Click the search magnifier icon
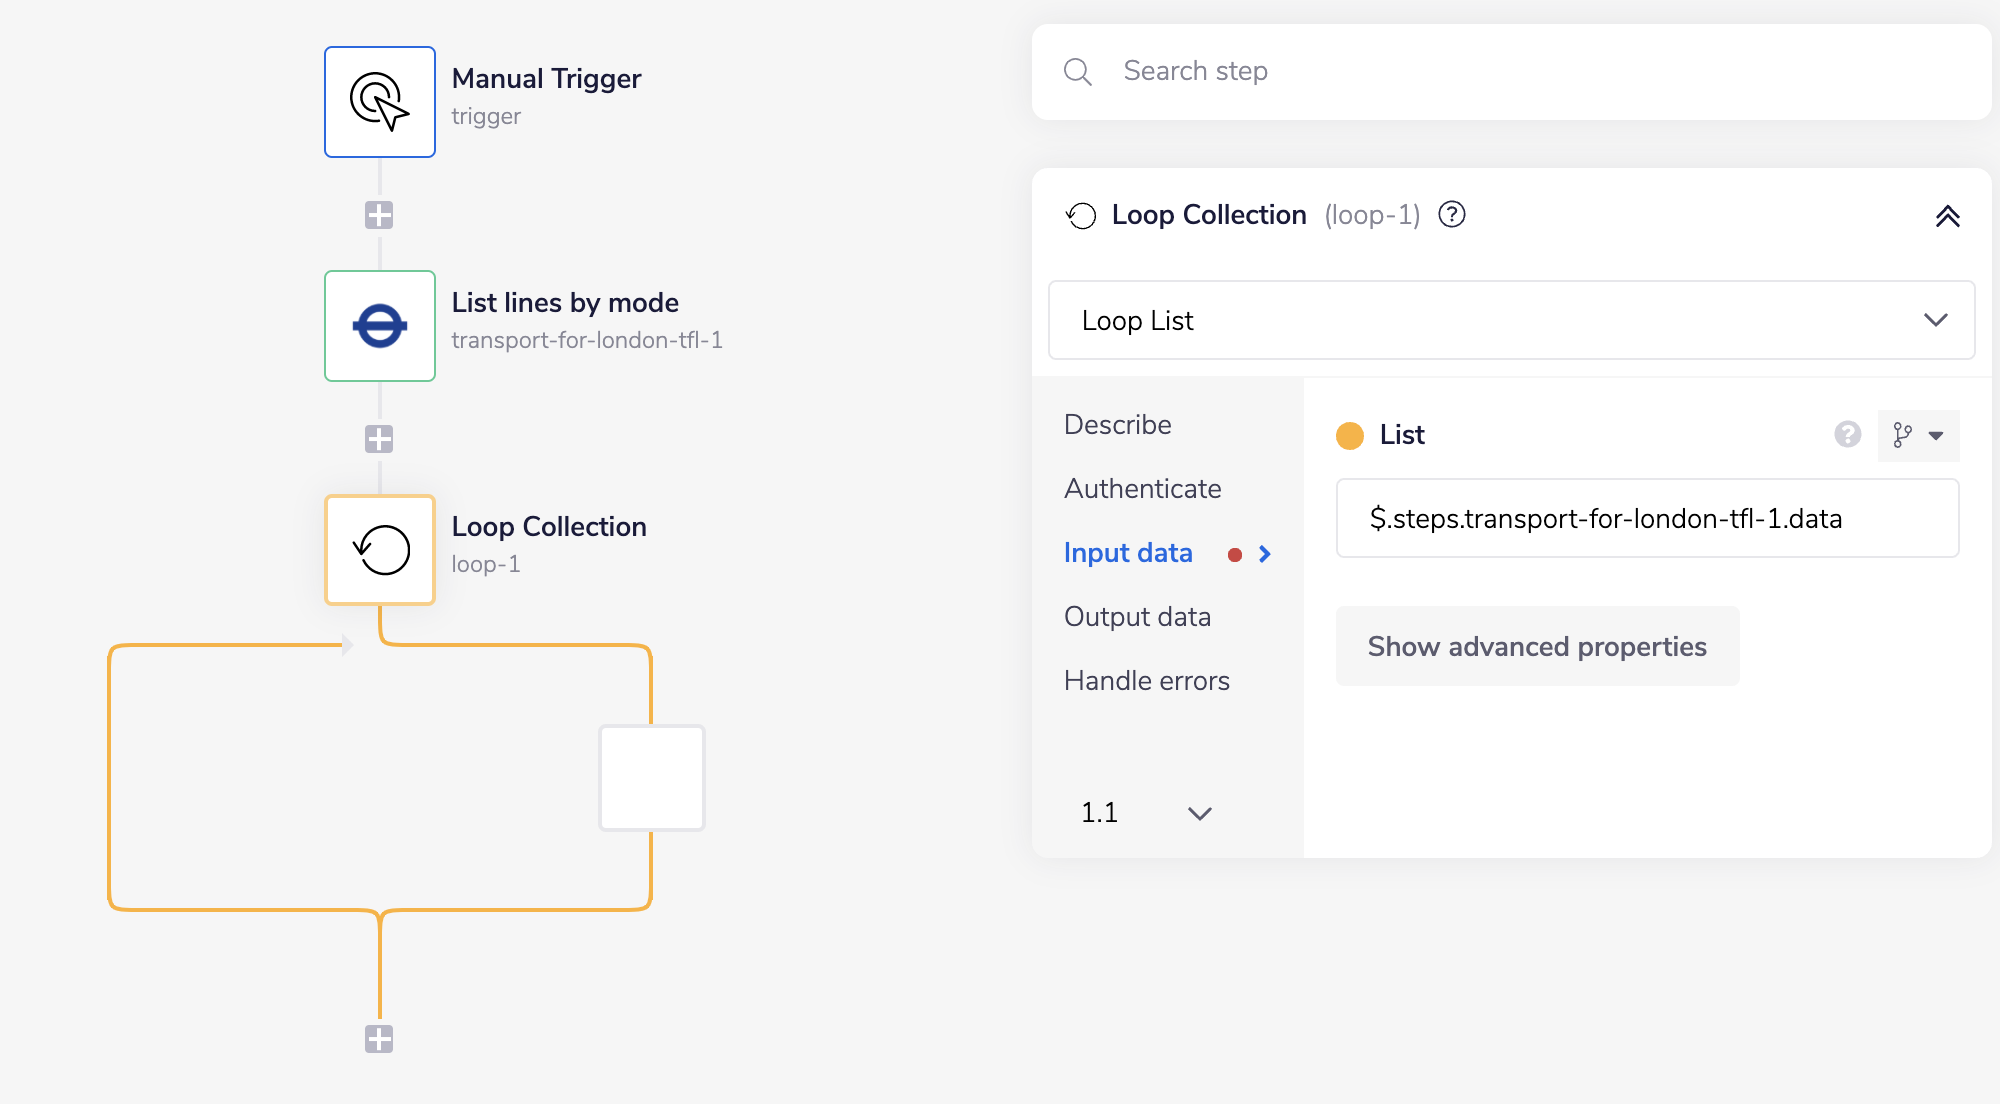The width and height of the screenshot is (2000, 1104). coord(1078,72)
